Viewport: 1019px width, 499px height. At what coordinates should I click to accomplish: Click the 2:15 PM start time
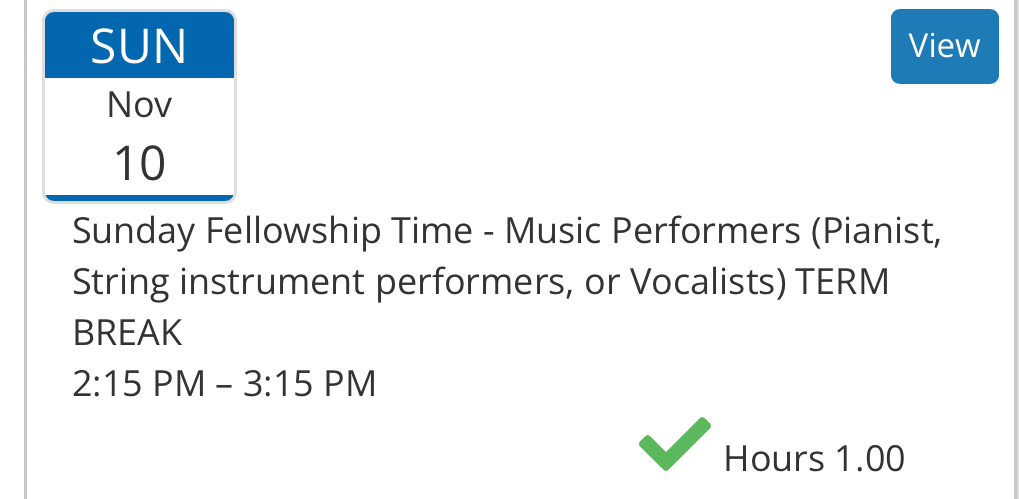(x=138, y=383)
